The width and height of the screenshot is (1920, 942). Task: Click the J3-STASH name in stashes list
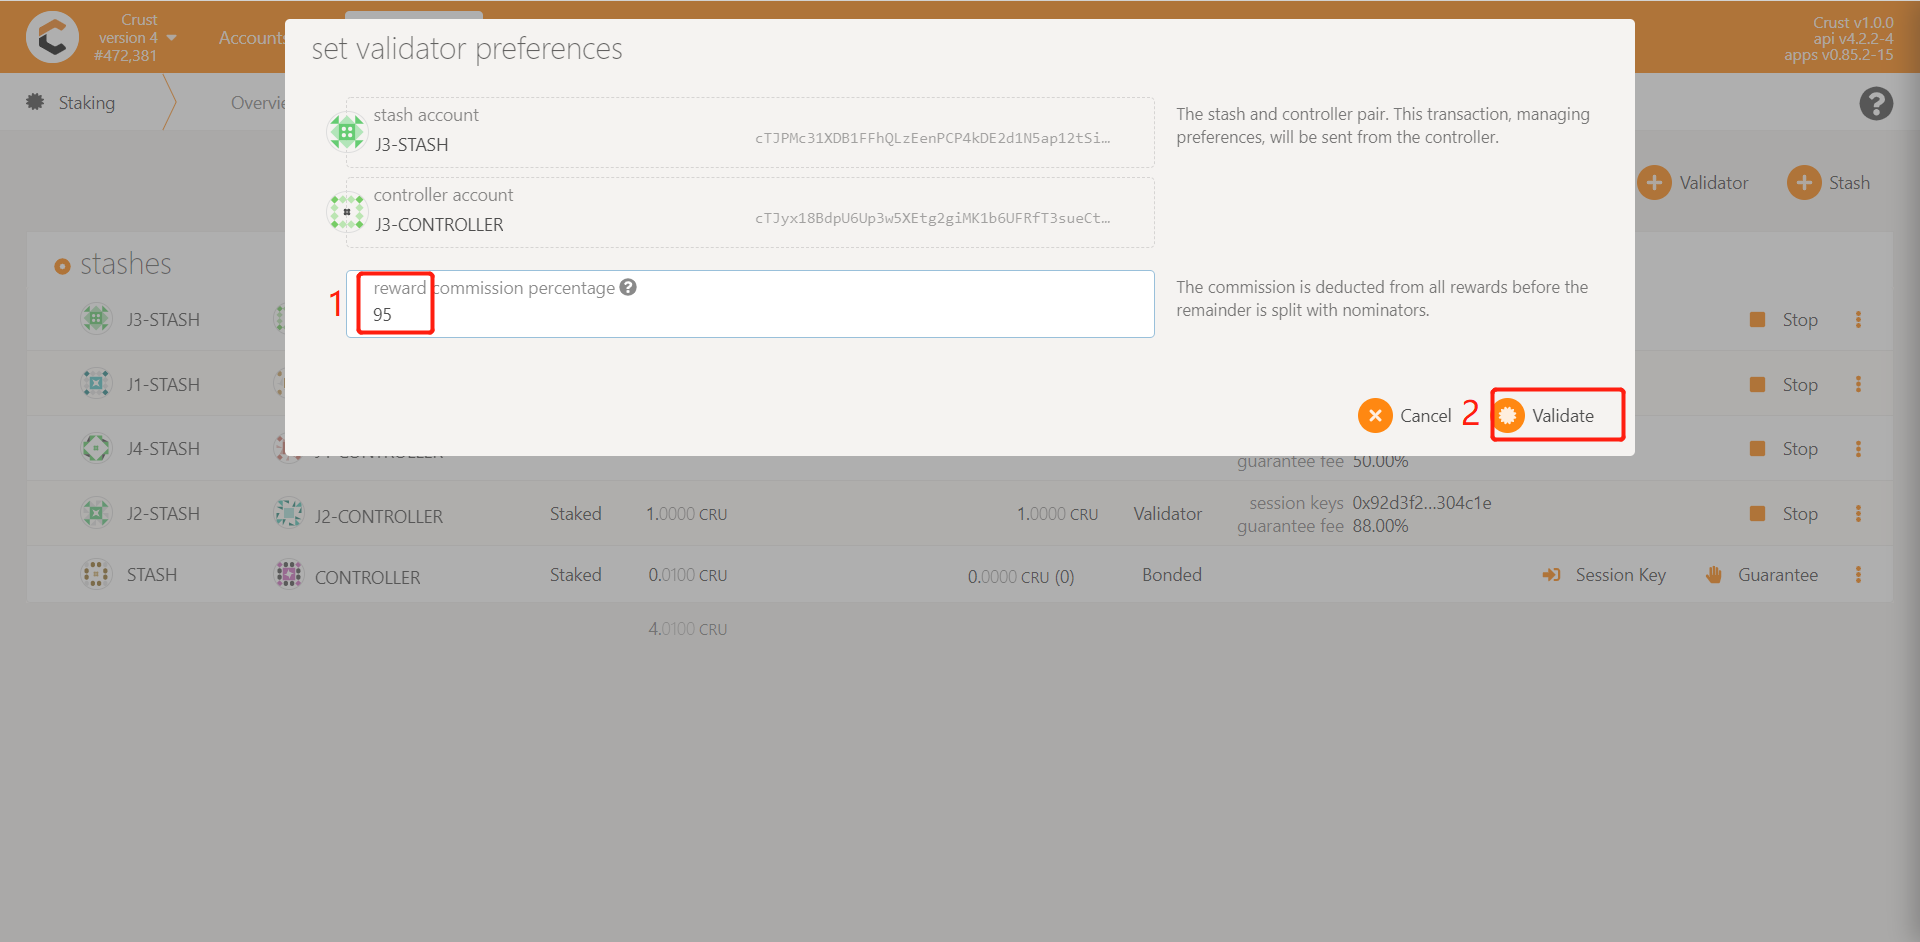click(x=163, y=320)
